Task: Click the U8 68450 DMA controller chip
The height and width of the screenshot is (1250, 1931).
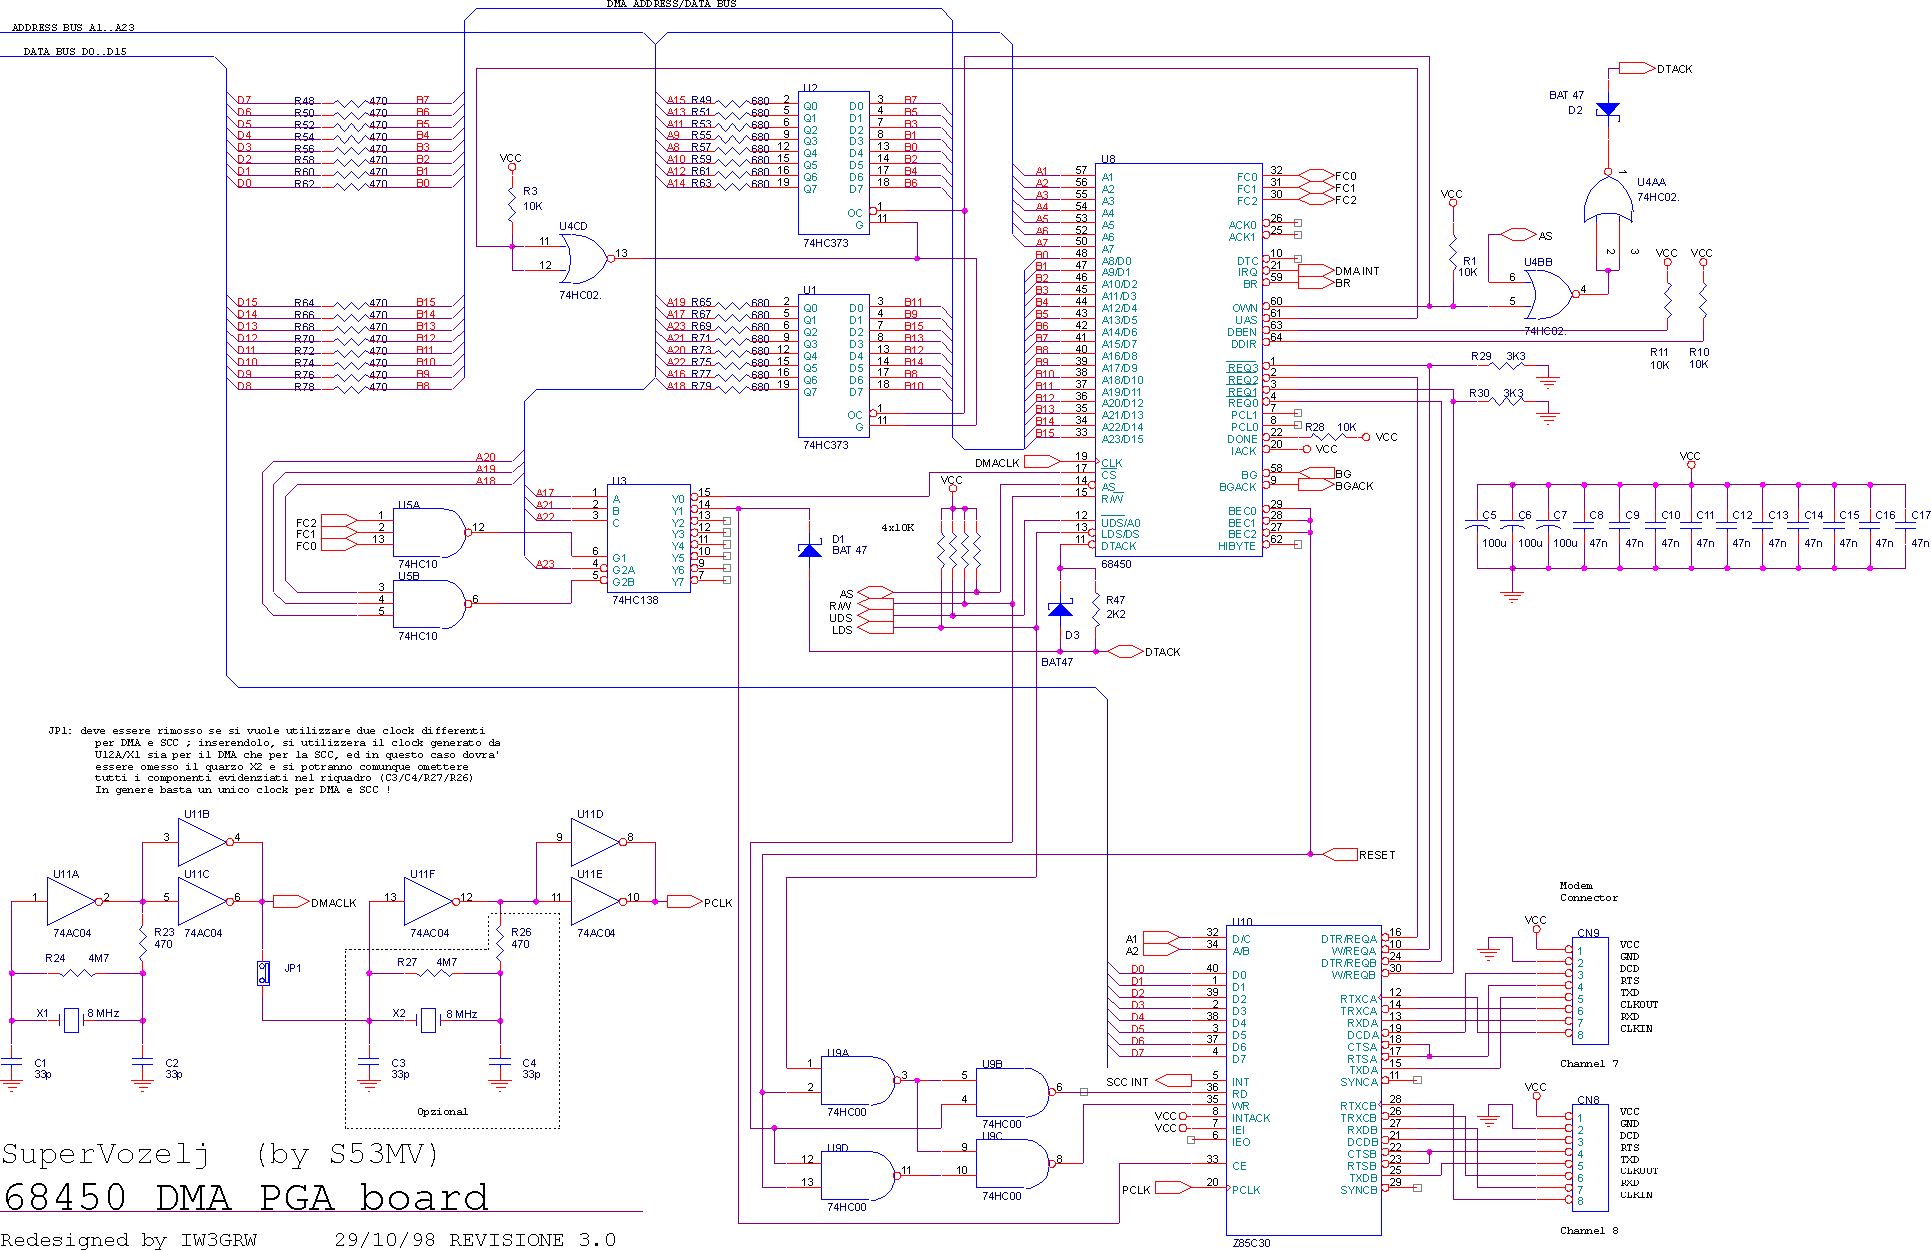Action: pyautogui.click(x=1180, y=360)
